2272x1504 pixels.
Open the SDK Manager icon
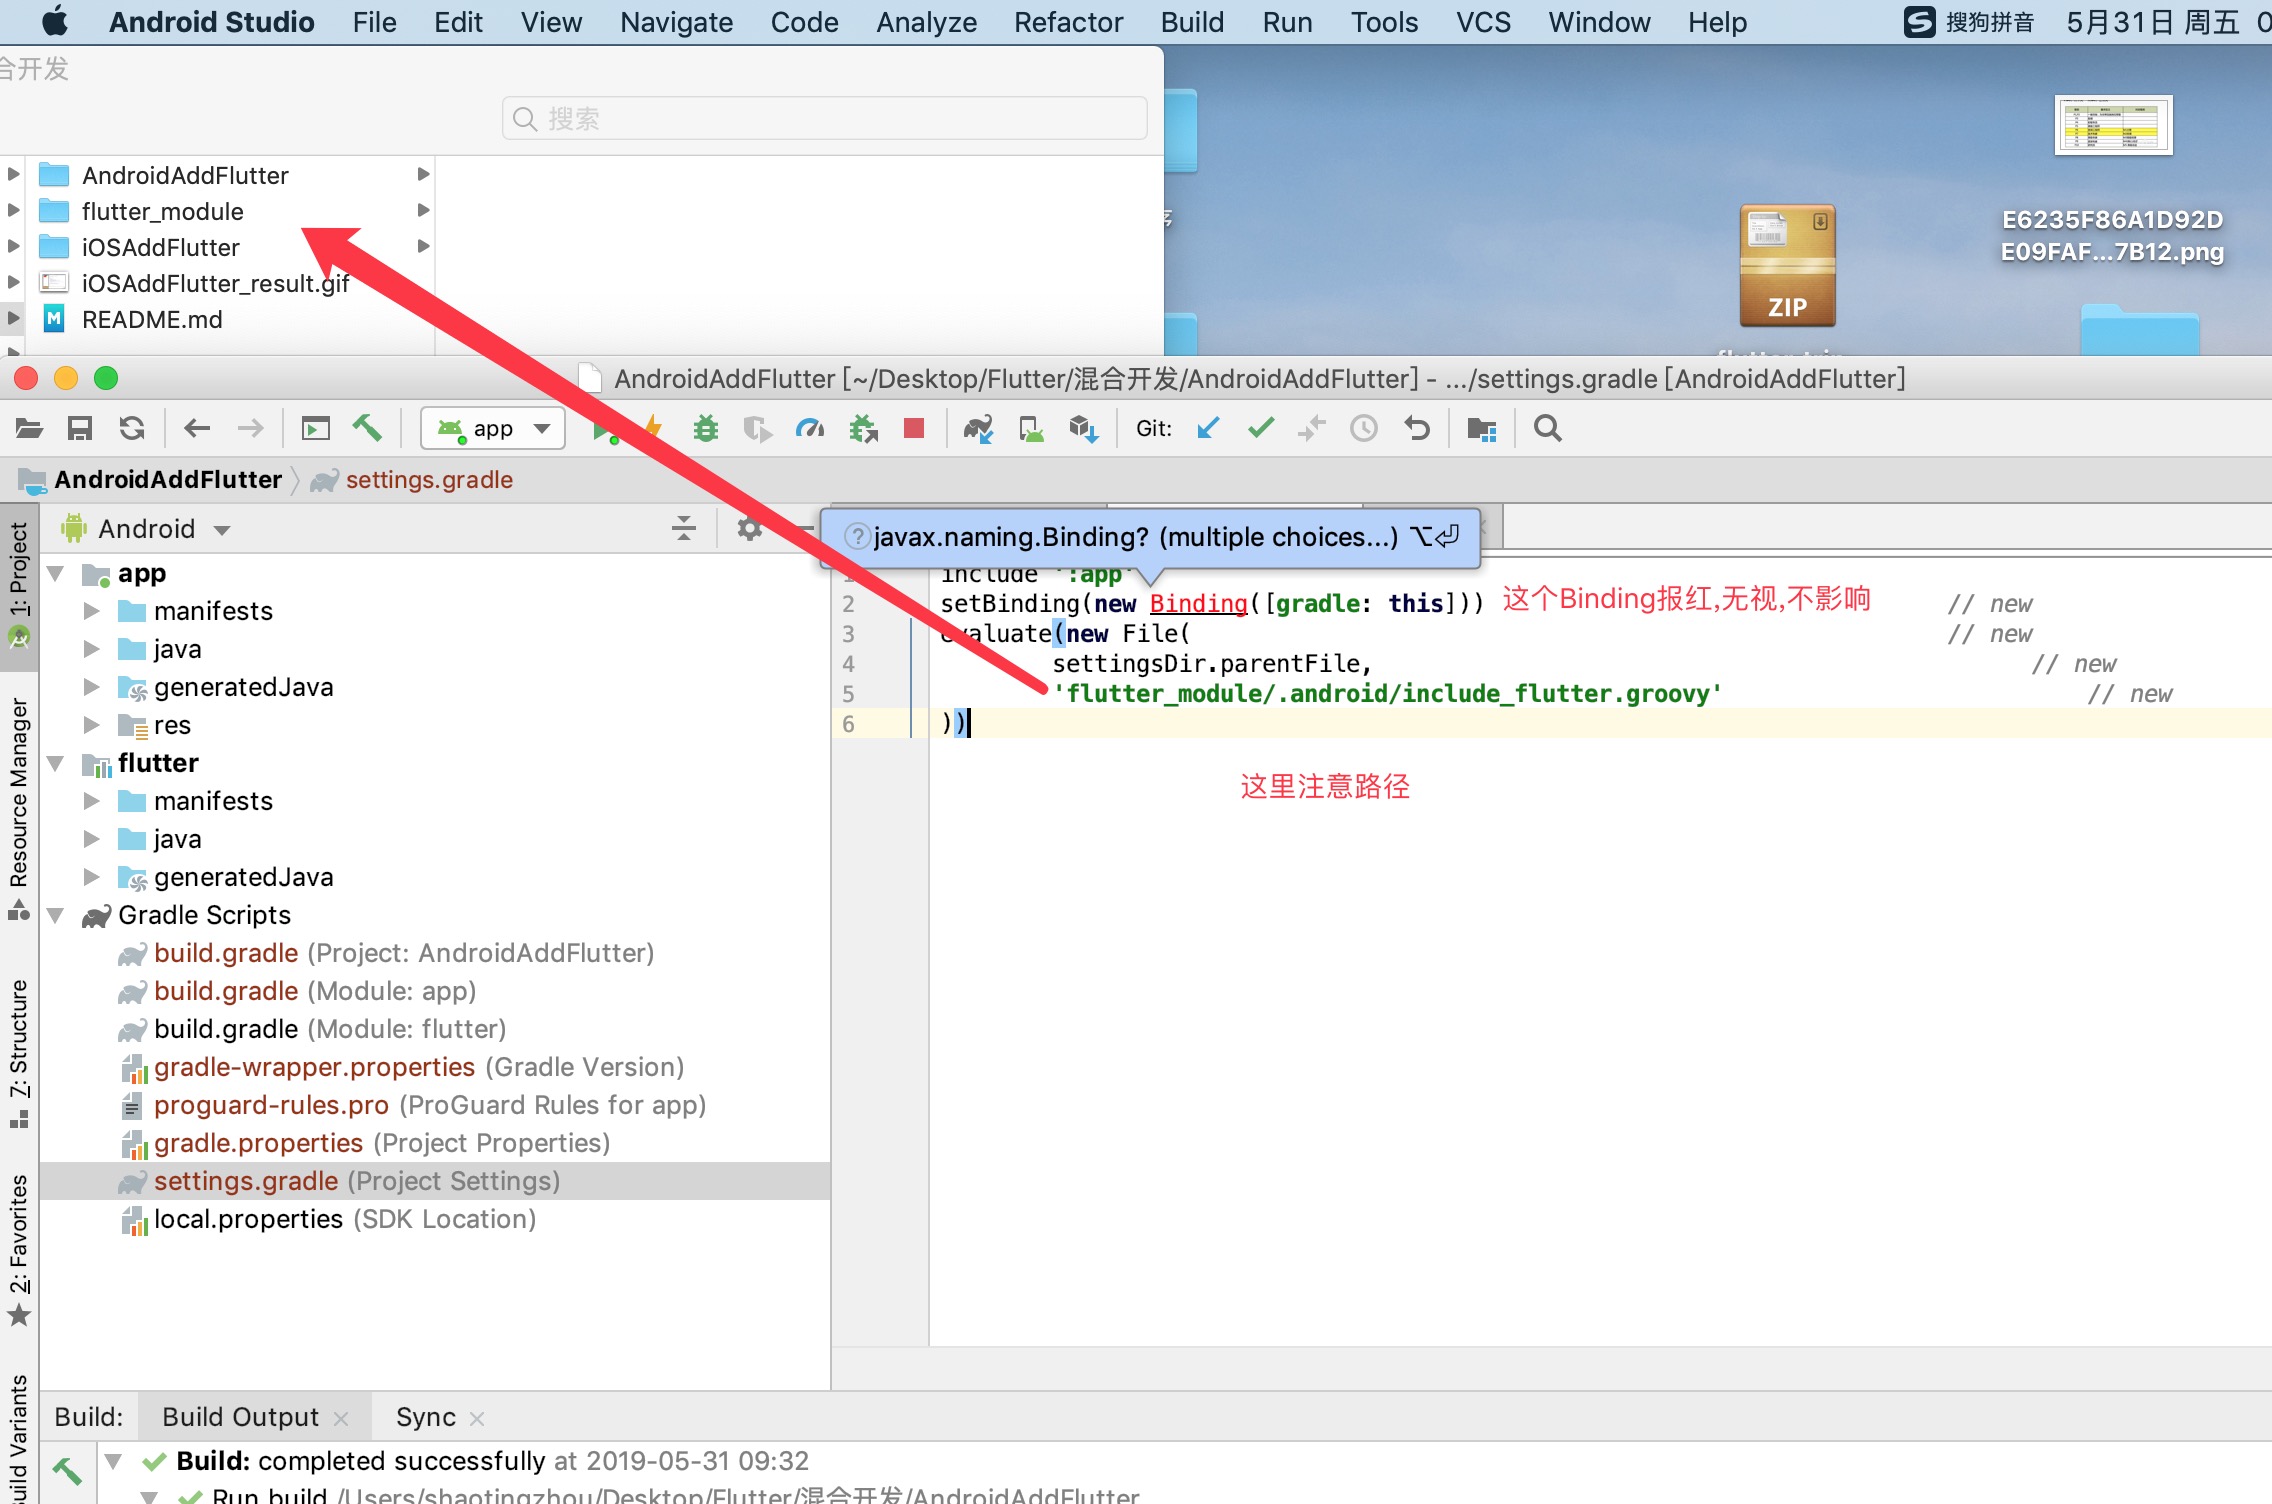point(1084,429)
